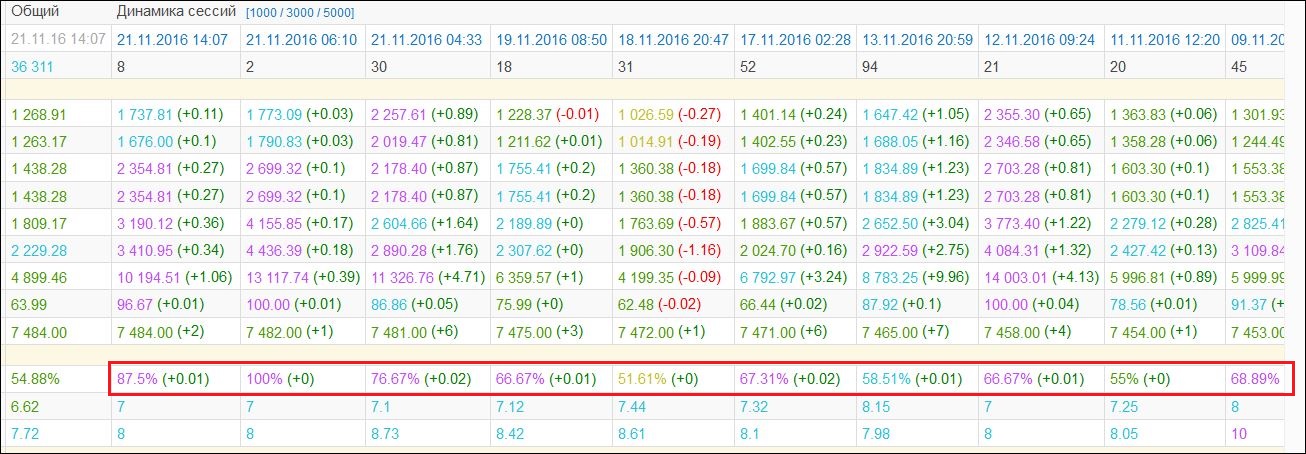Open the 18.11.2016 20:47 session link
The height and width of the screenshot is (454, 1306).
(674, 40)
